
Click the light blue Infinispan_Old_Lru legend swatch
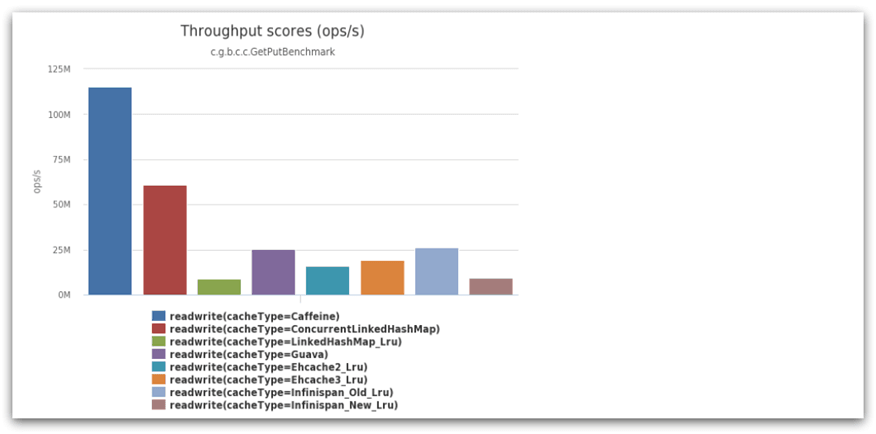click(159, 392)
